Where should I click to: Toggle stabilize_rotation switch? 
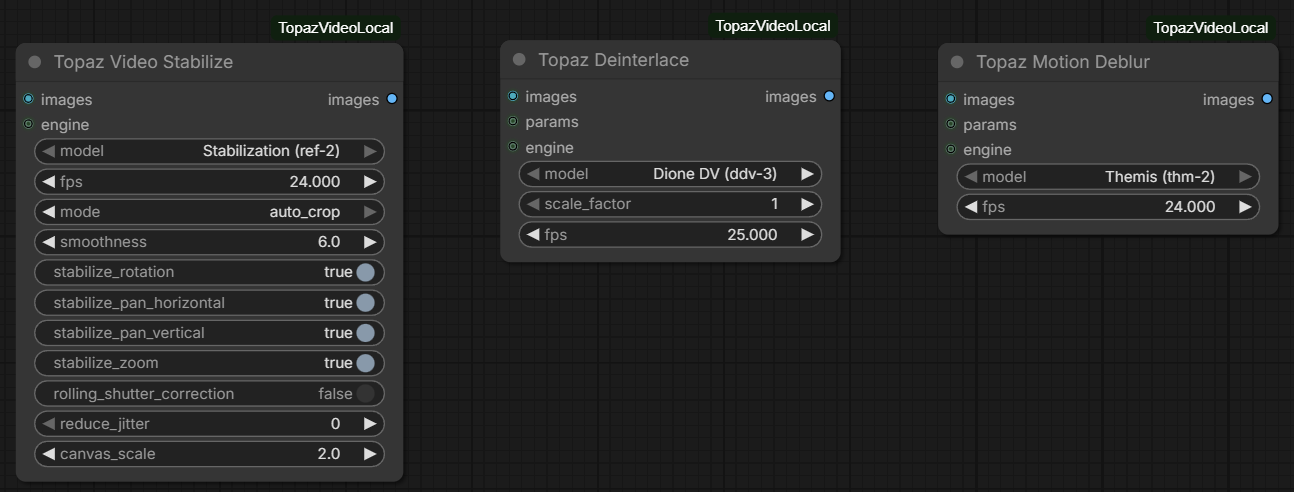click(x=365, y=272)
